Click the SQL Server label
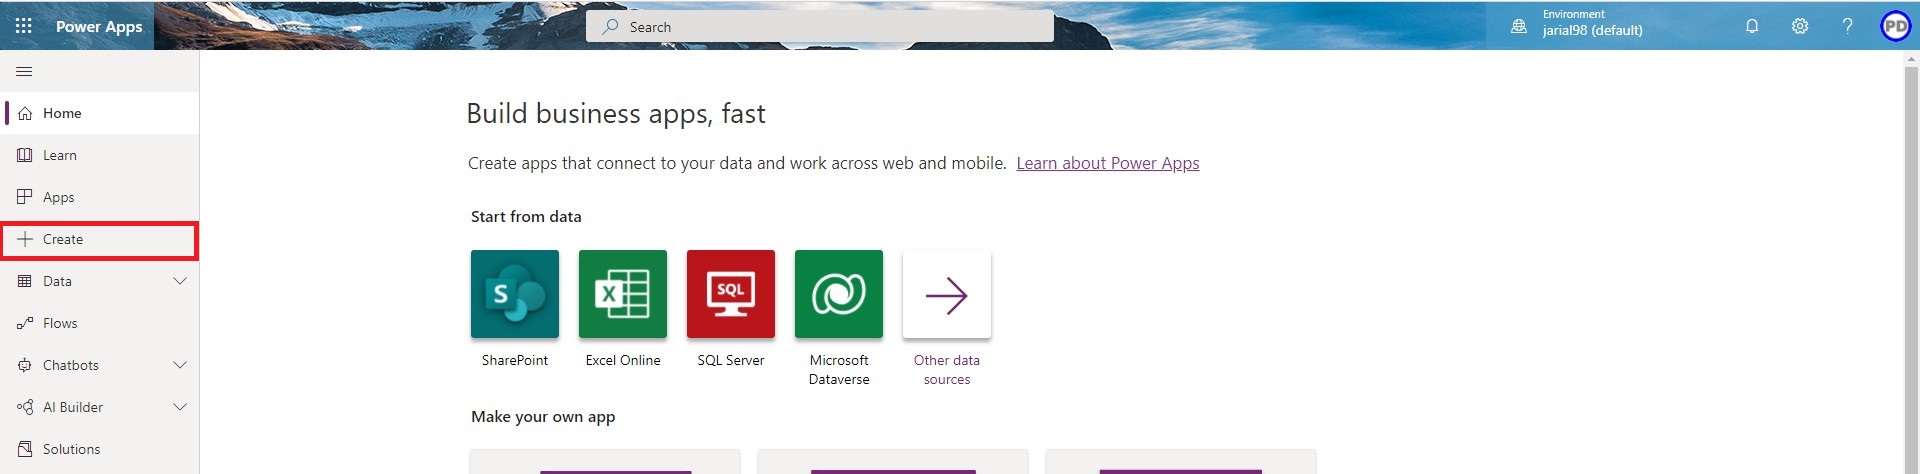 pos(731,360)
